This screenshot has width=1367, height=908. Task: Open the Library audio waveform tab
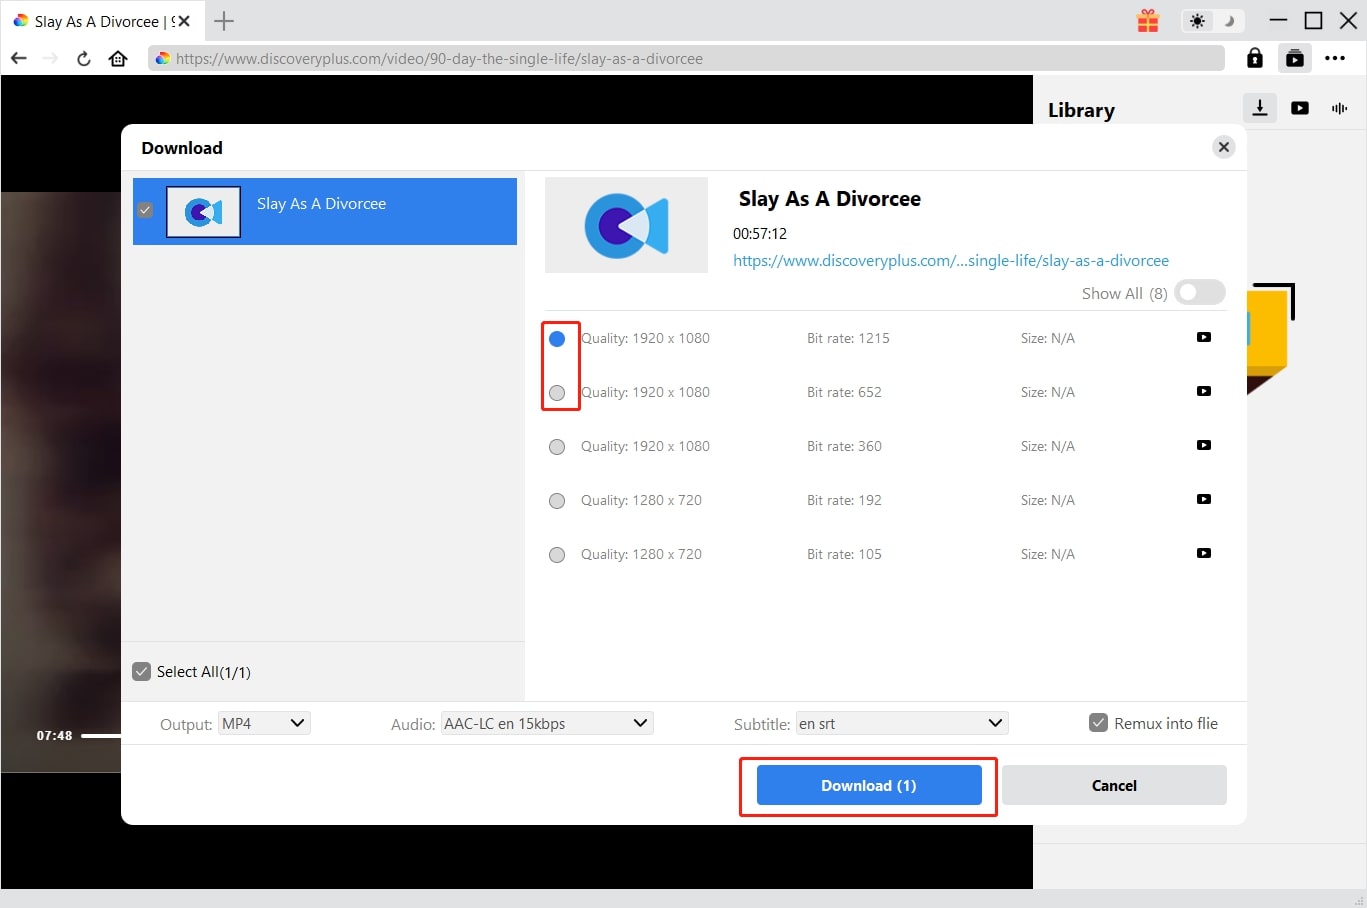[x=1339, y=108]
